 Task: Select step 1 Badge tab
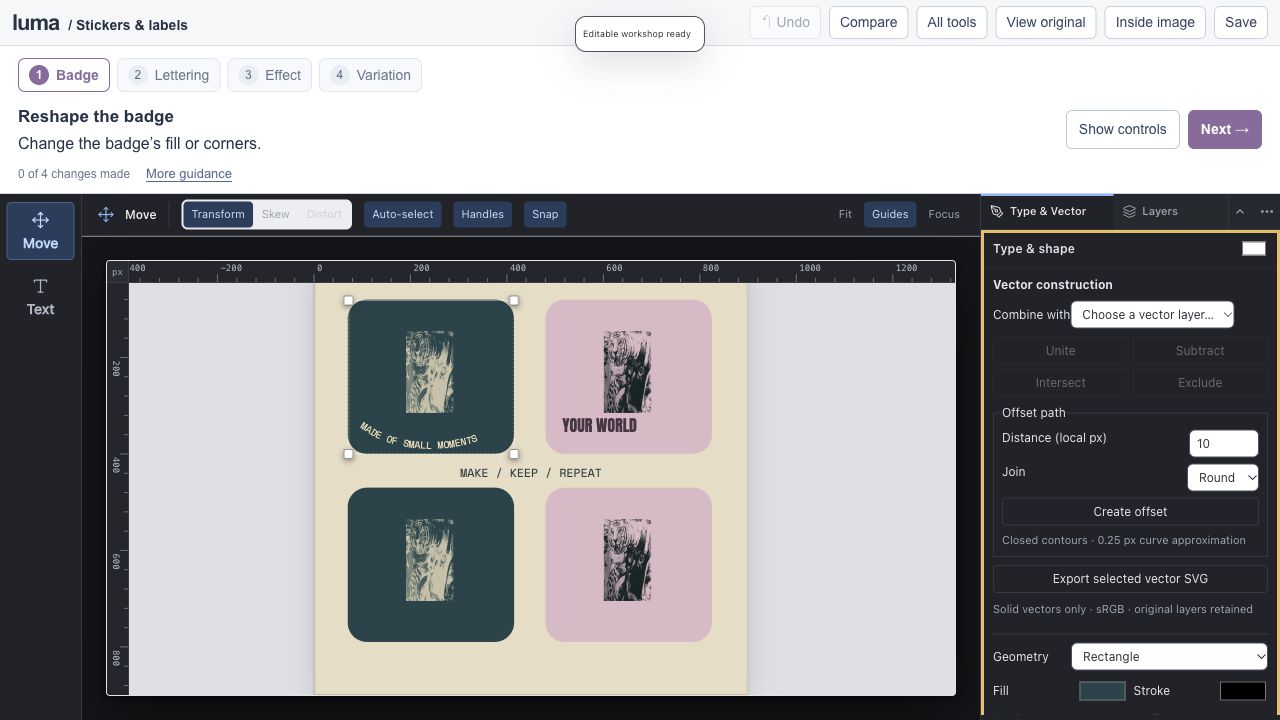point(64,75)
